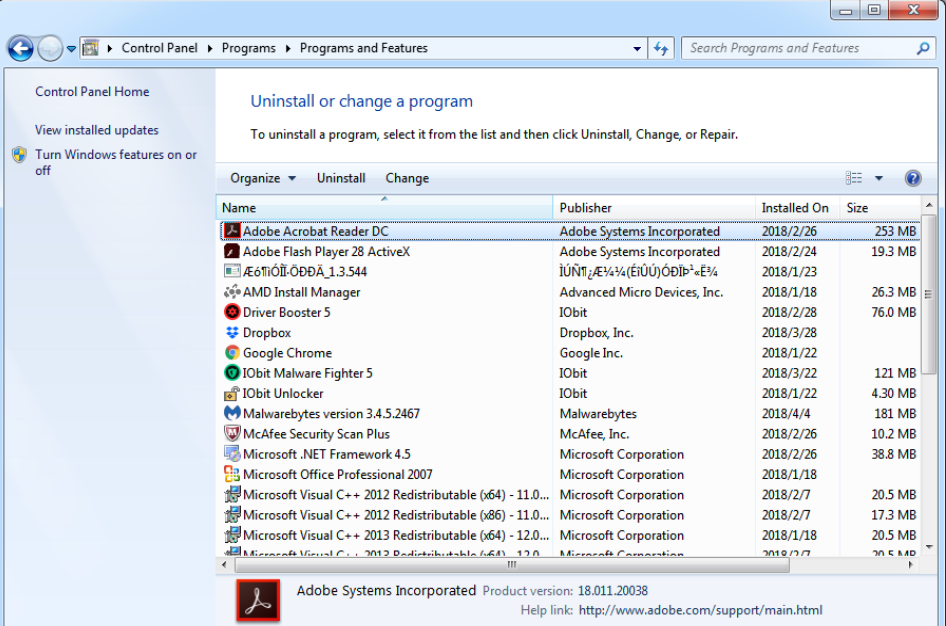The height and width of the screenshot is (626, 946).
Task: Click the vertical scrollbar thumb
Action: click(929, 294)
